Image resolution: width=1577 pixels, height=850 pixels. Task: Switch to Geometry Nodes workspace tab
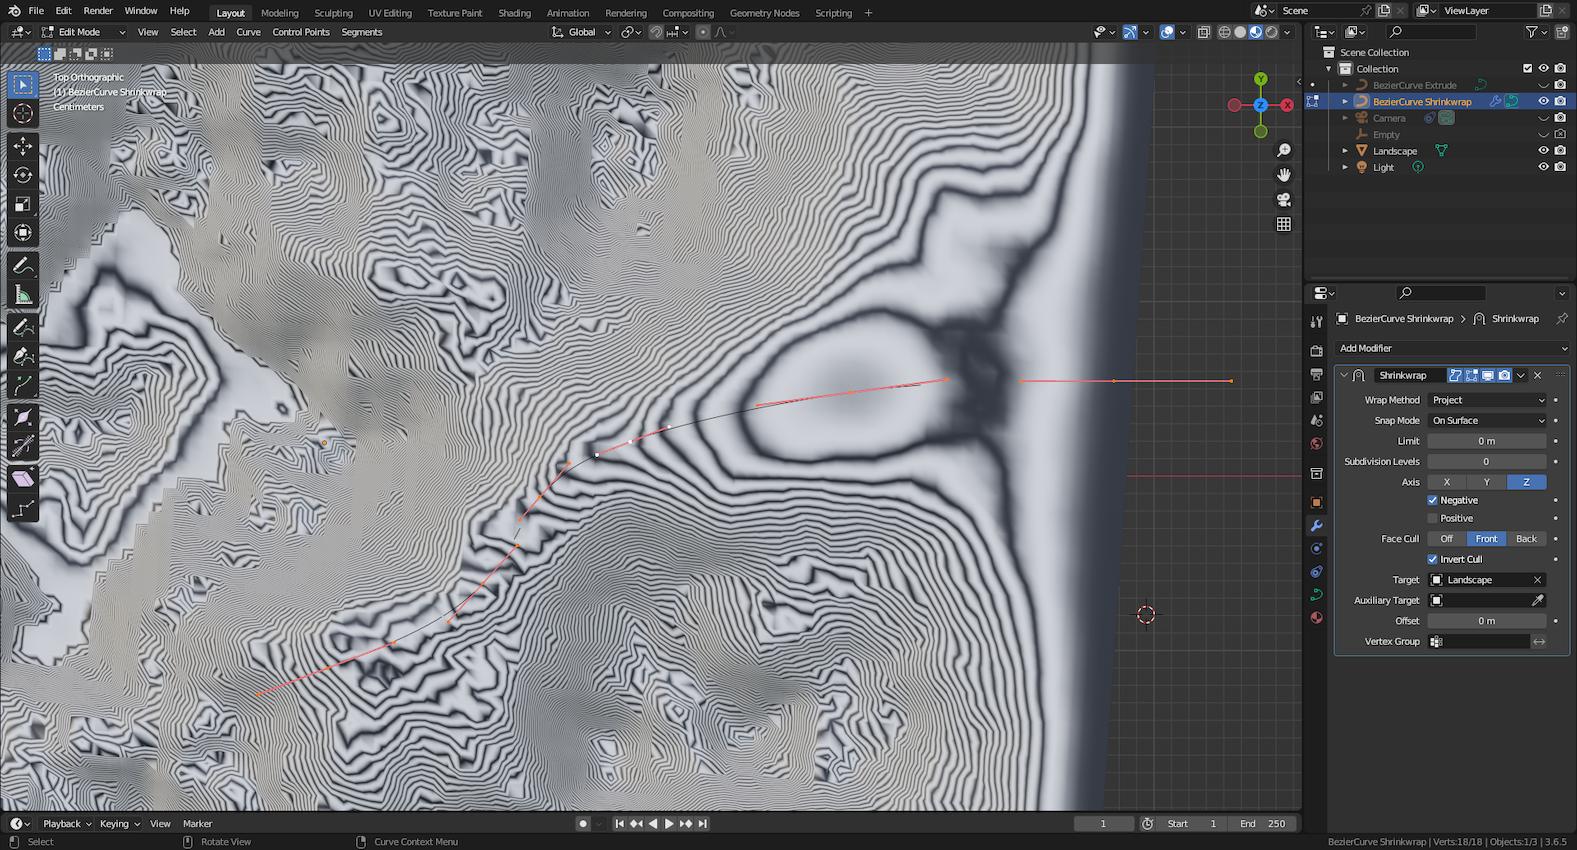[764, 13]
